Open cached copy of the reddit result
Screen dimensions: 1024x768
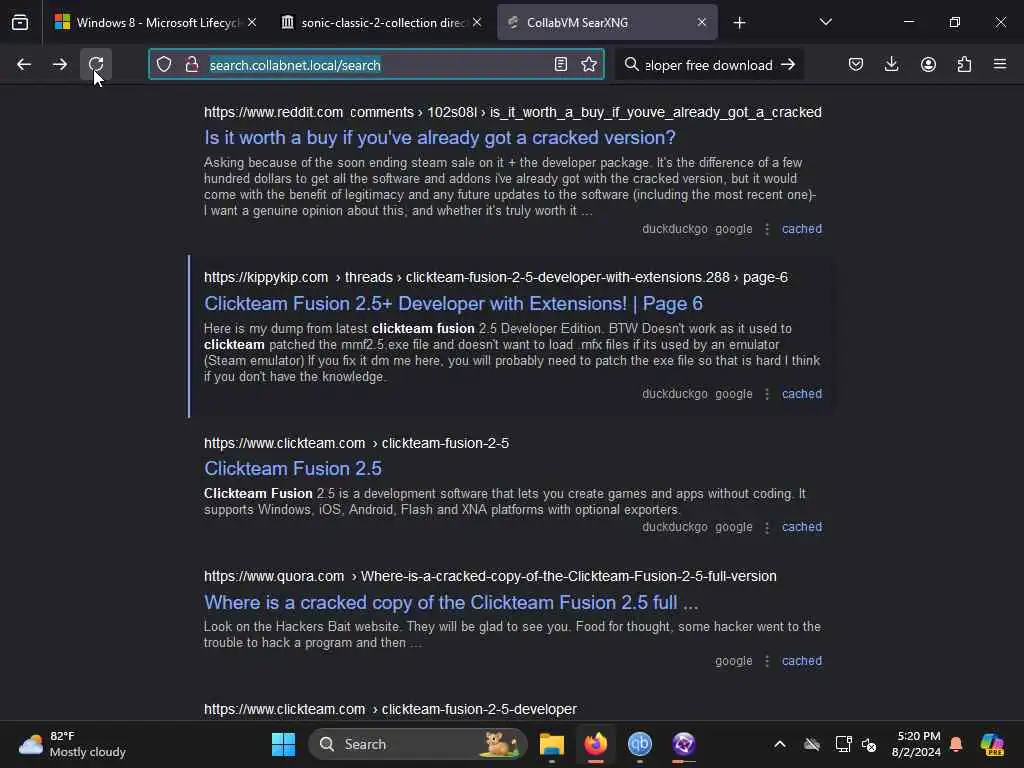(x=802, y=229)
